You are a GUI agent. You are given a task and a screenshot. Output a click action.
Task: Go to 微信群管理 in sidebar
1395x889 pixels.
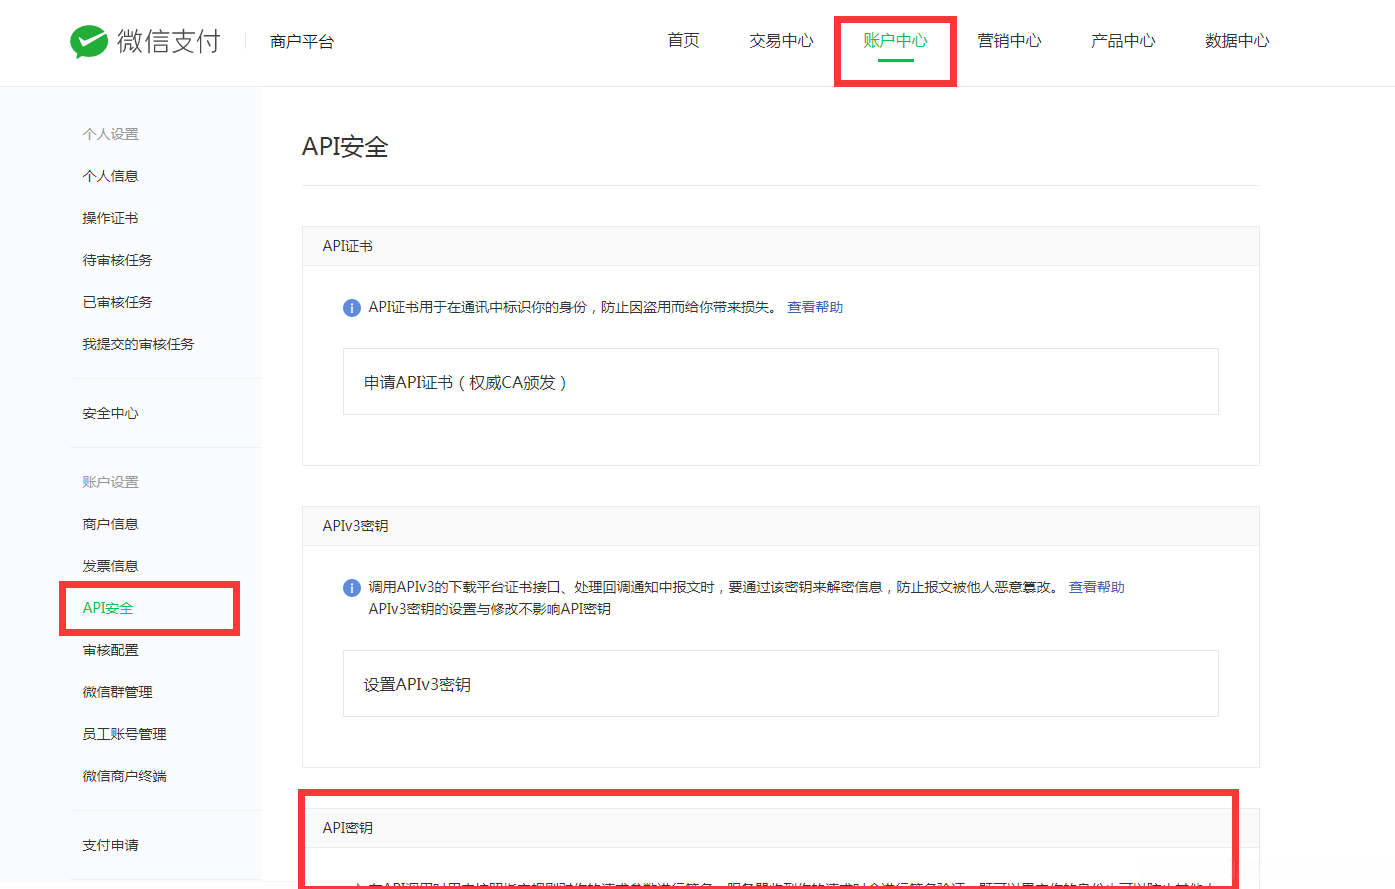117,692
